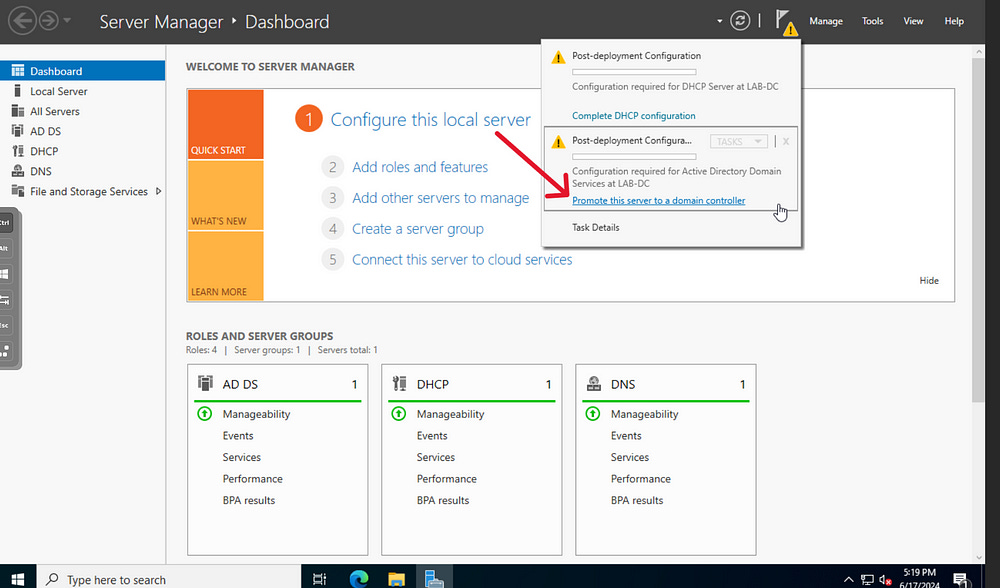1000x588 pixels.
Task: Click Complete DHCP configuration link
Action: coord(633,115)
